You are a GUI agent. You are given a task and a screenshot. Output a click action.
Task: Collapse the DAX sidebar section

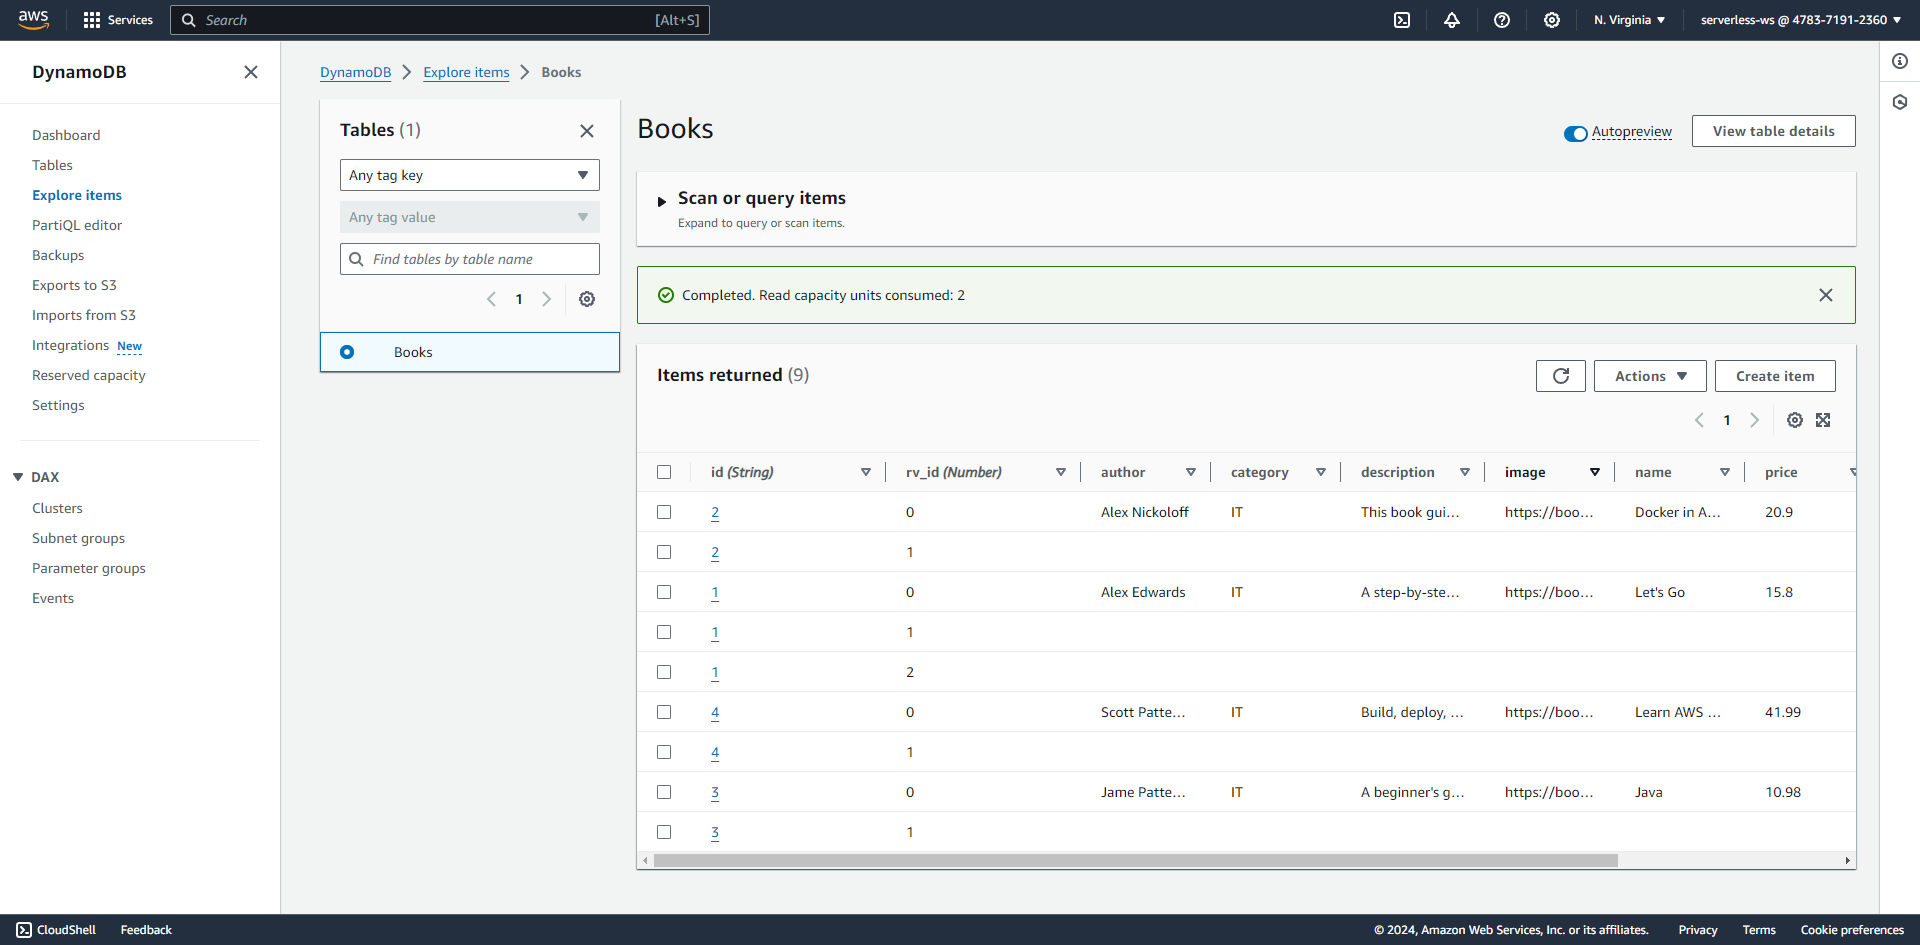[x=18, y=477]
